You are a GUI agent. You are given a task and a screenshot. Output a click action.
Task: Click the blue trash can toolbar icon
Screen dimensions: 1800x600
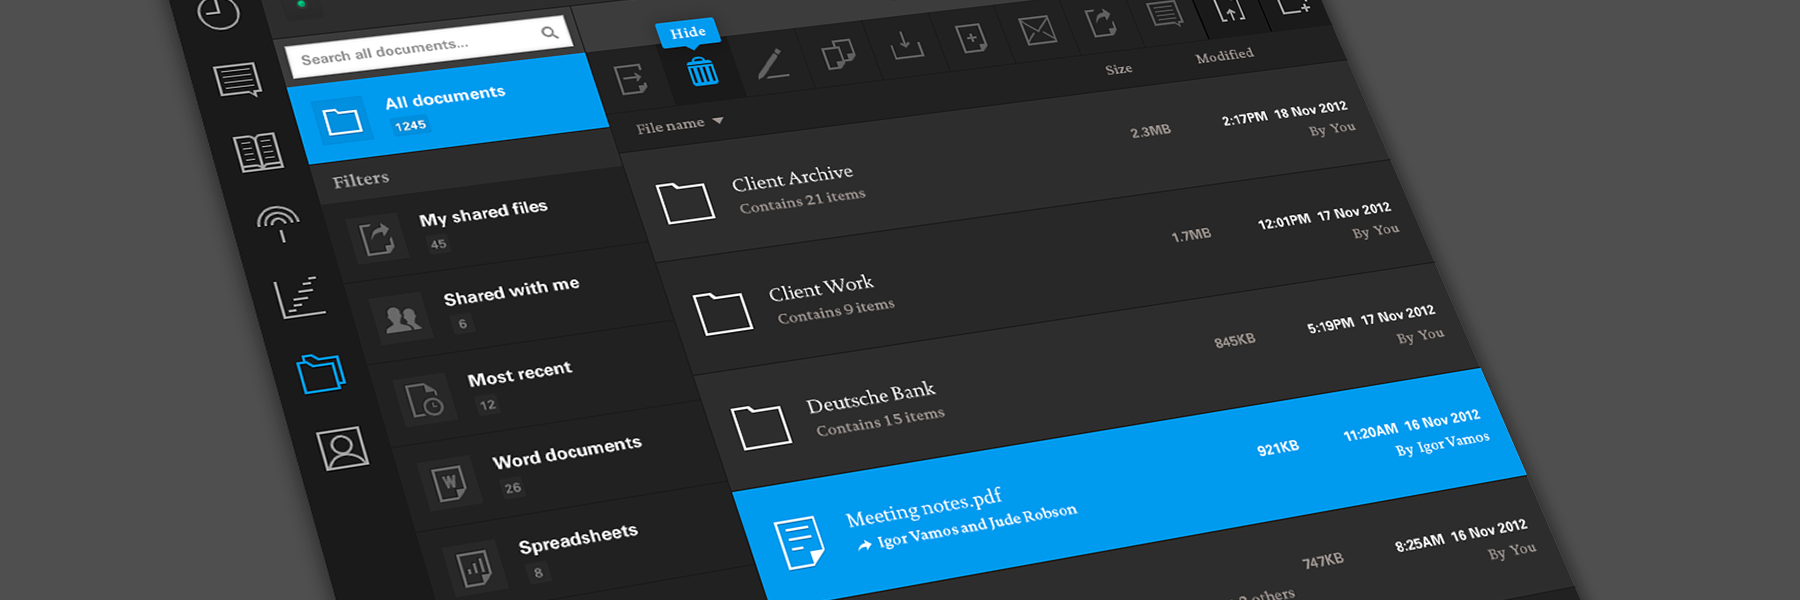[702, 71]
